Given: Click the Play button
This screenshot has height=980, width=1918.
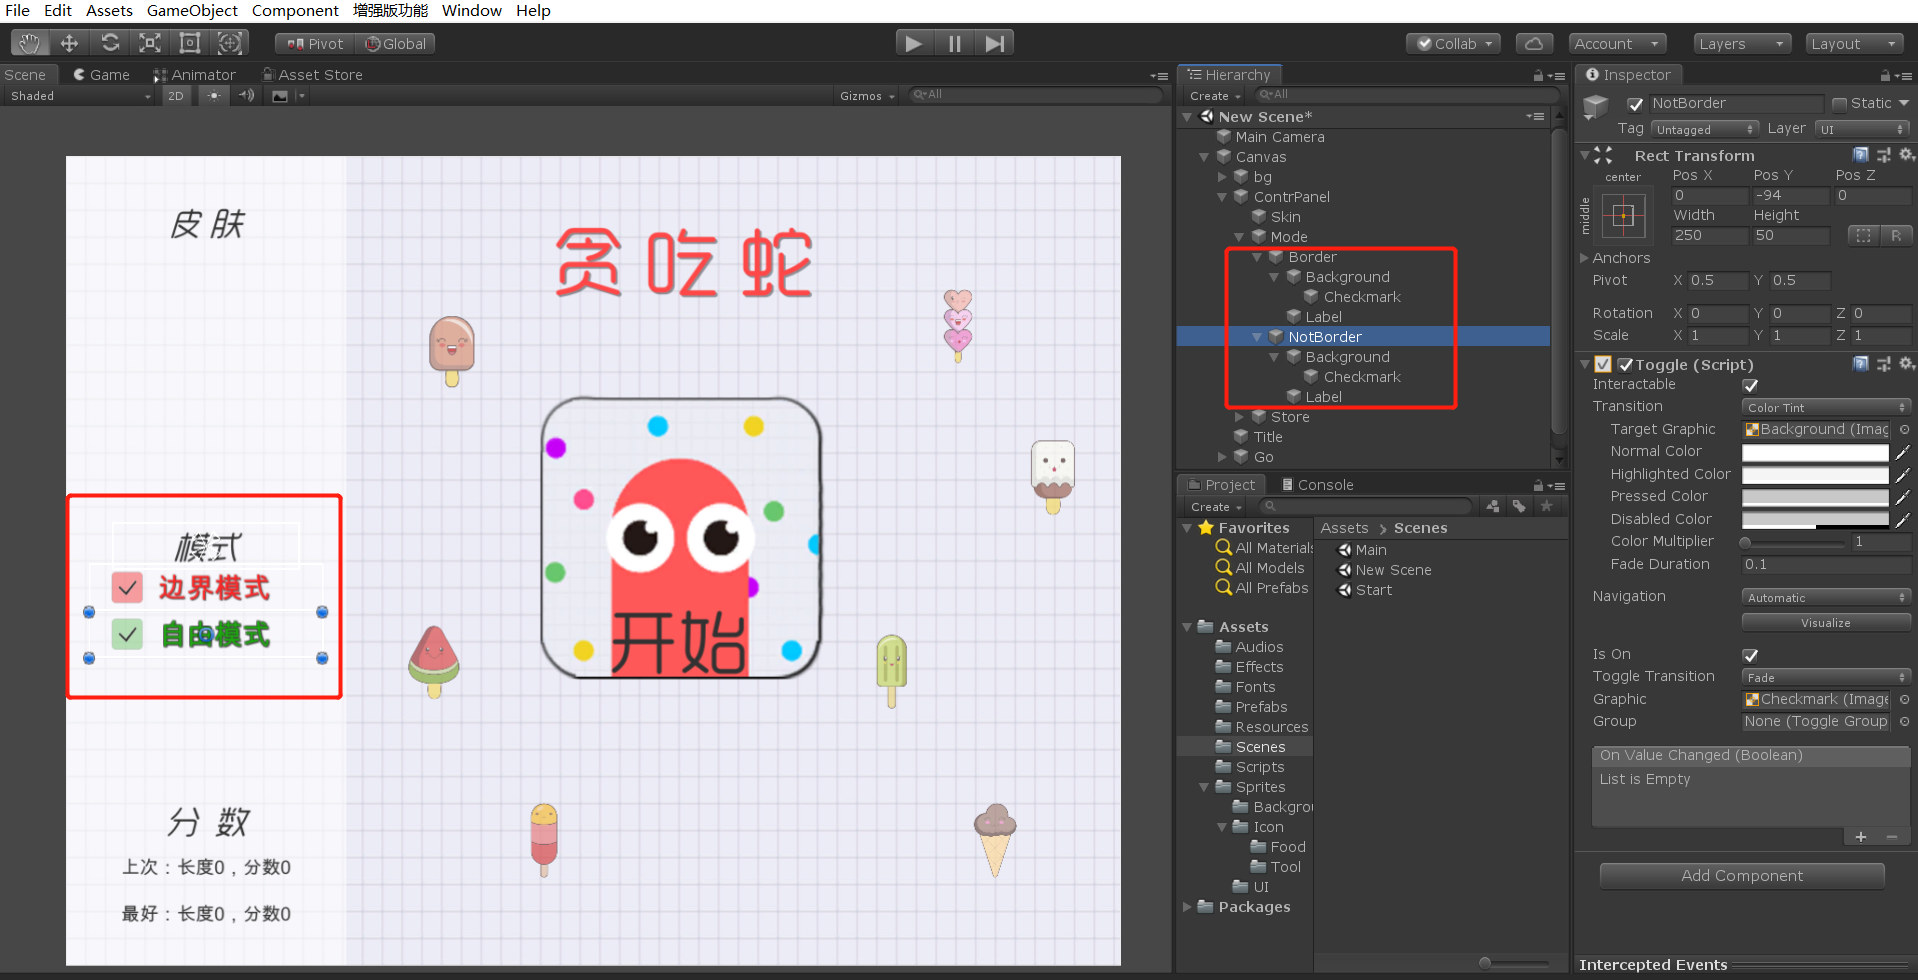Looking at the screenshot, I should 913,43.
